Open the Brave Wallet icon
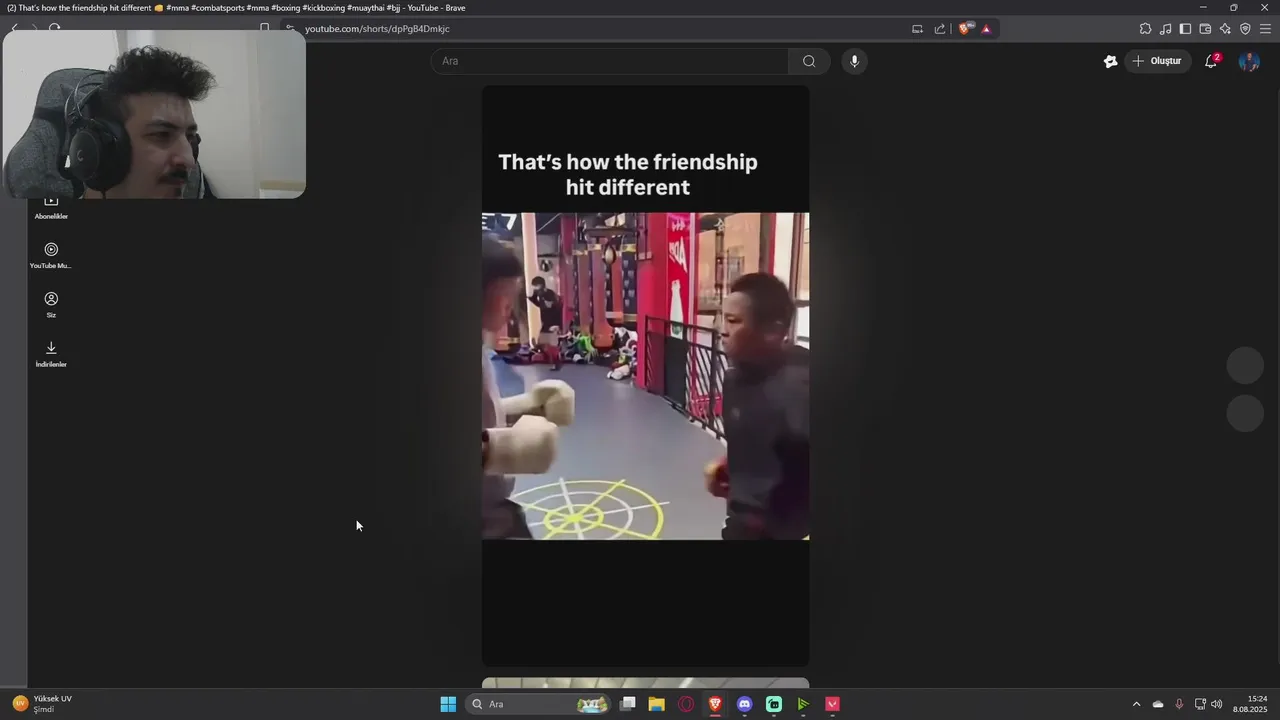 (1205, 29)
